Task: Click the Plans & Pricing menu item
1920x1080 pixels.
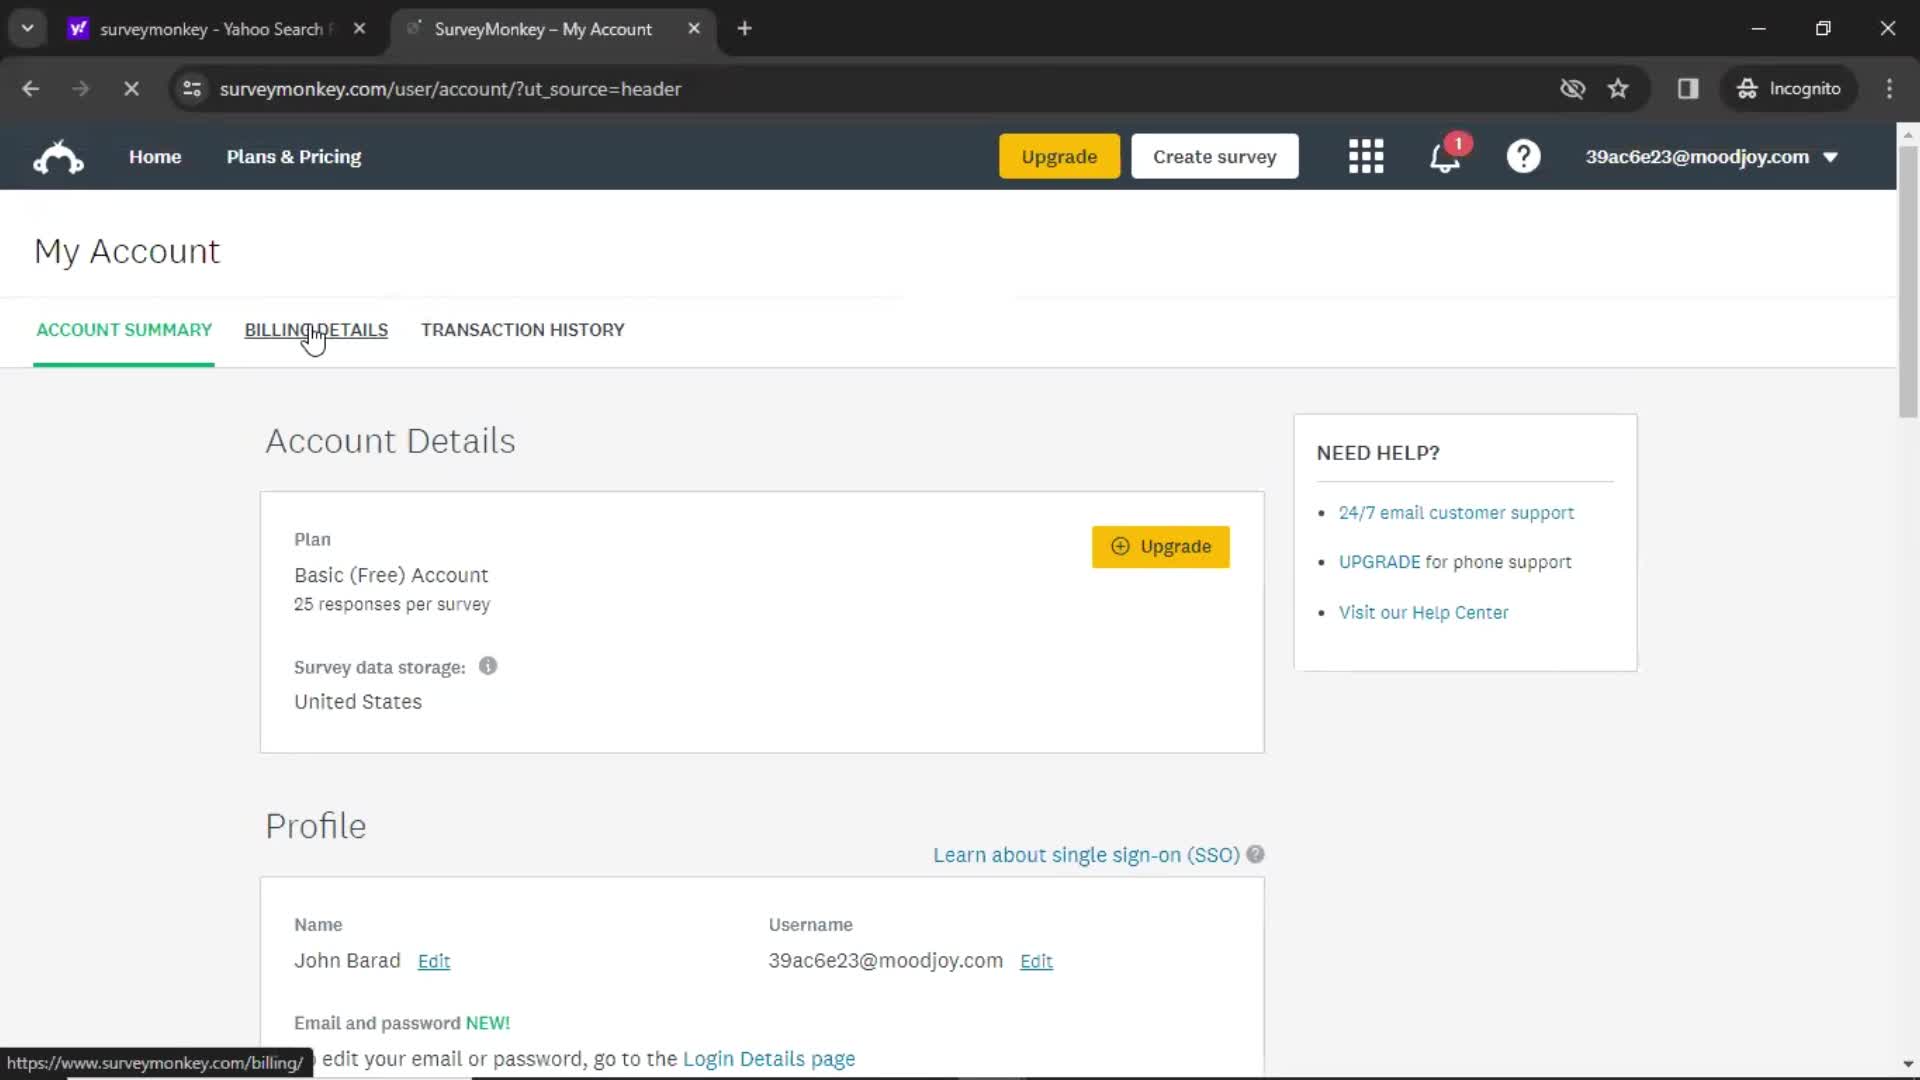Action: coord(293,157)
